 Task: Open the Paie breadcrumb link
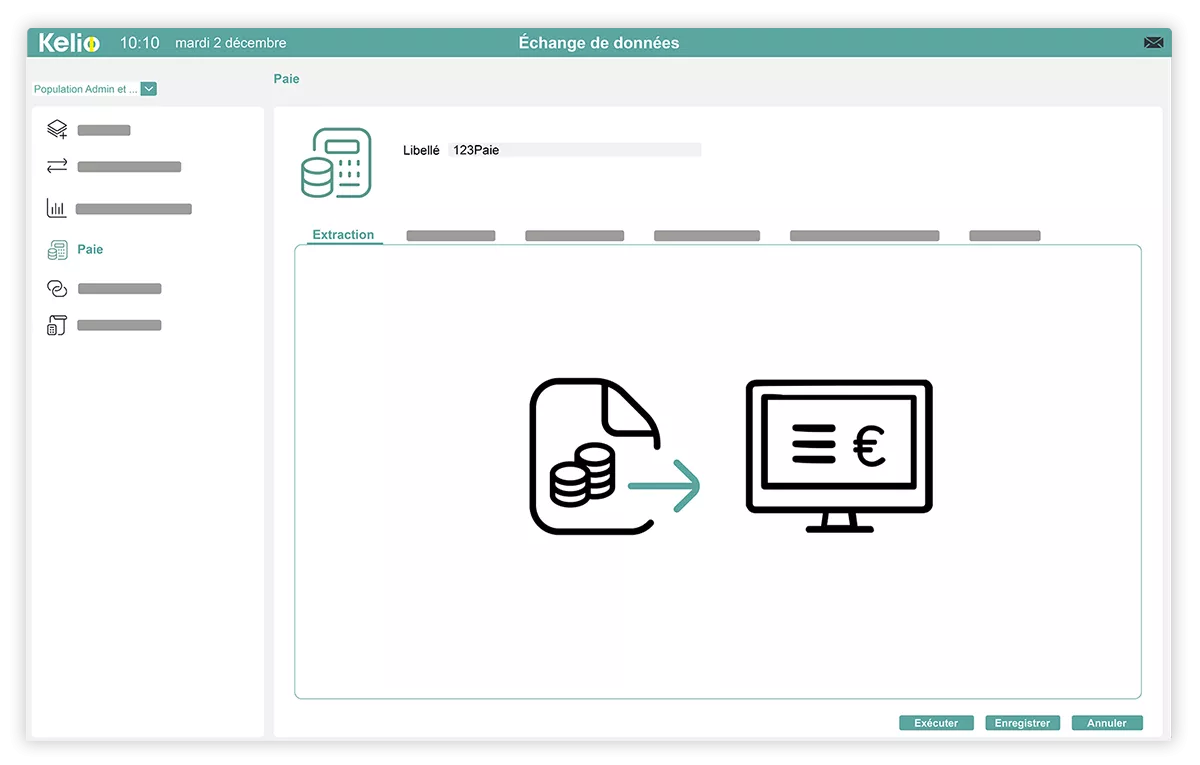tap(286, 78)
